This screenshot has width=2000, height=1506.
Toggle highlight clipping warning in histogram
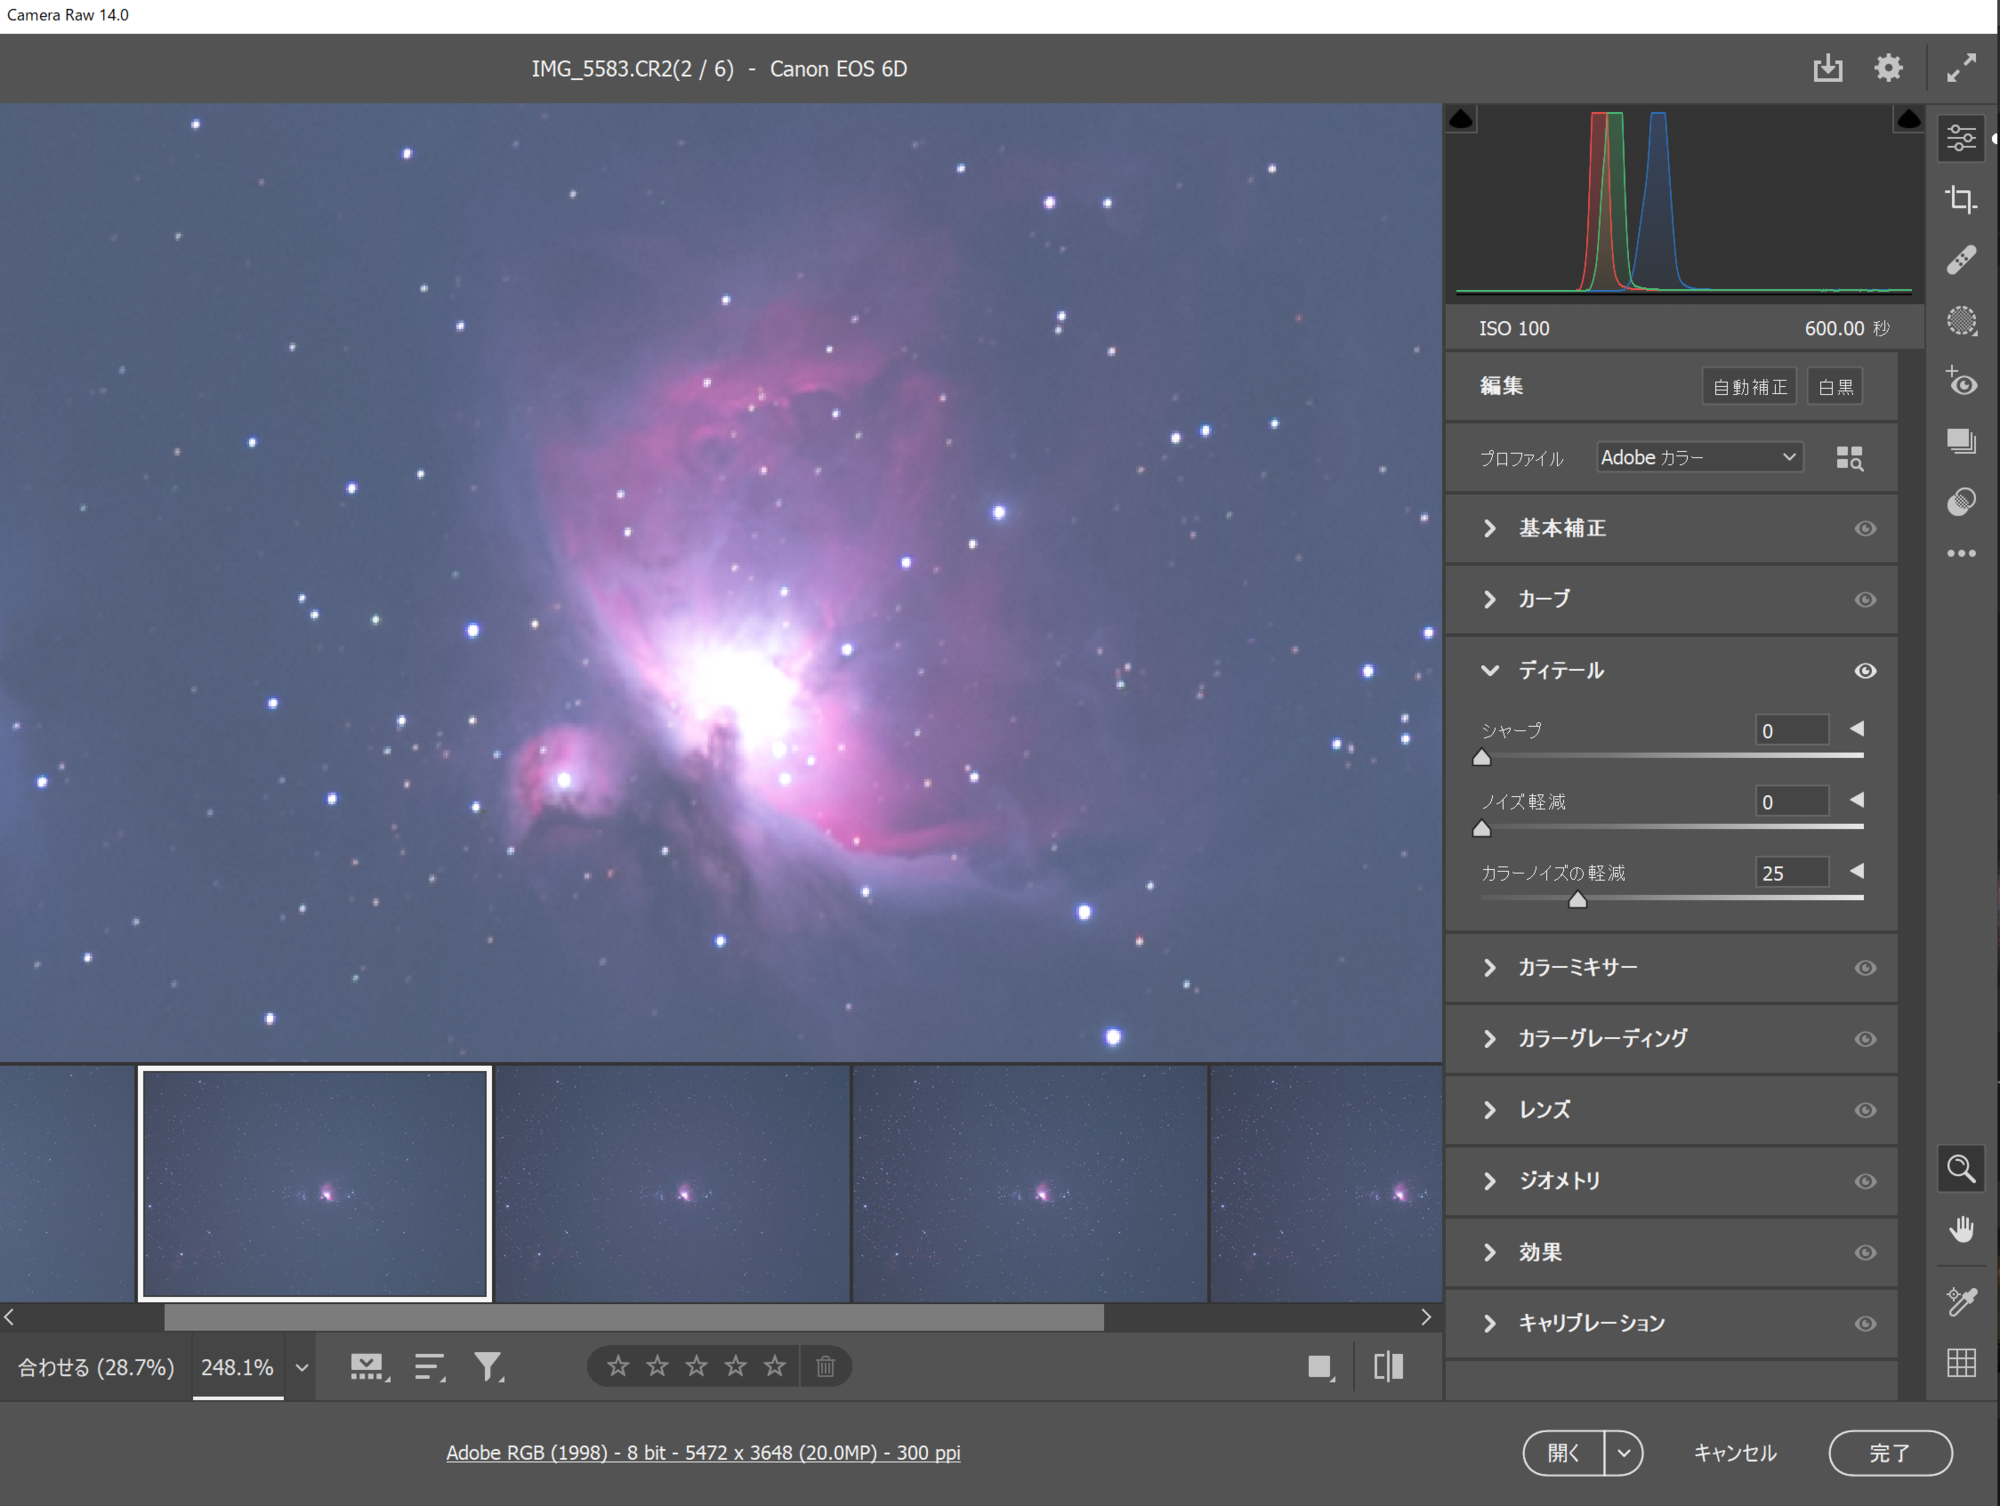tap(1908, 120)
